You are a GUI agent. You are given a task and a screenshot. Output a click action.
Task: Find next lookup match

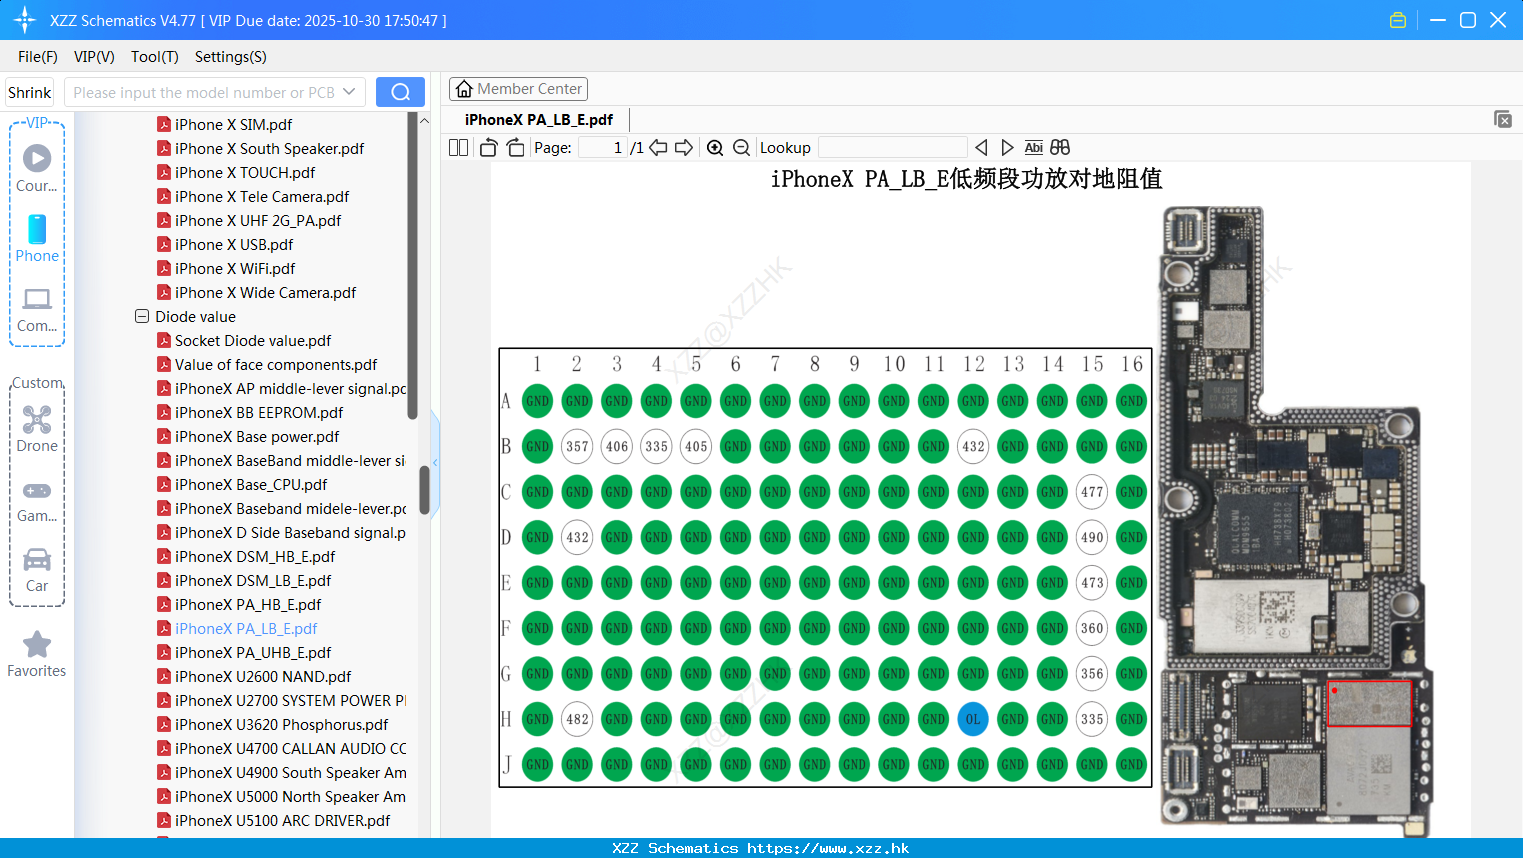(1007, 147)
